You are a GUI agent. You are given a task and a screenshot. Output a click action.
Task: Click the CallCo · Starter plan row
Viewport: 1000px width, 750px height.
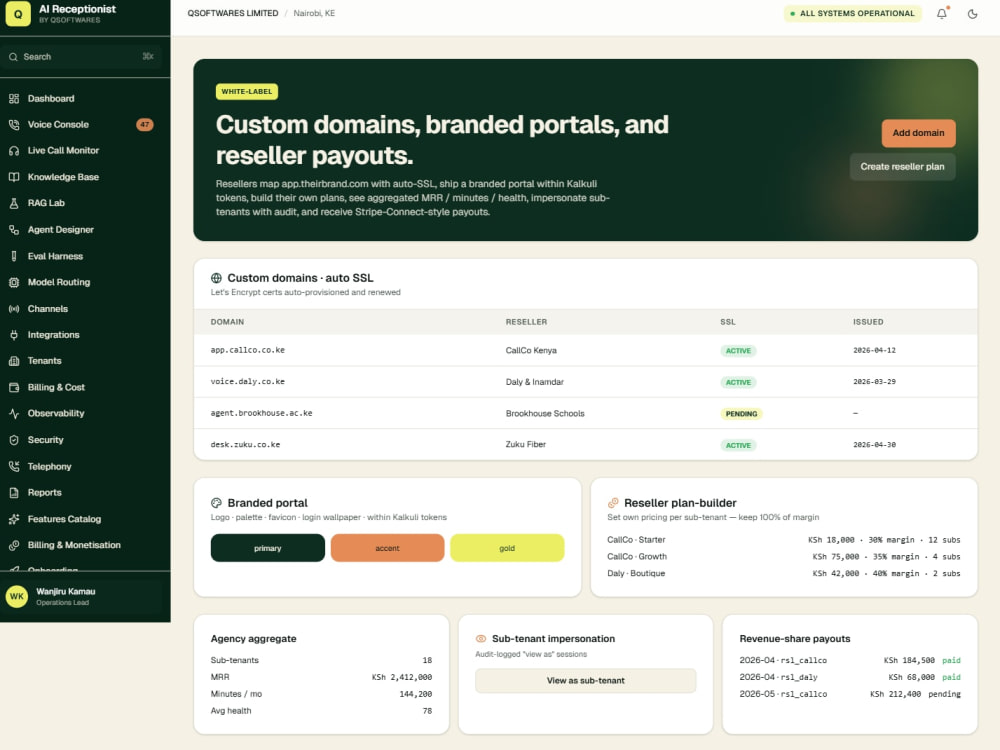pos(784,540)
